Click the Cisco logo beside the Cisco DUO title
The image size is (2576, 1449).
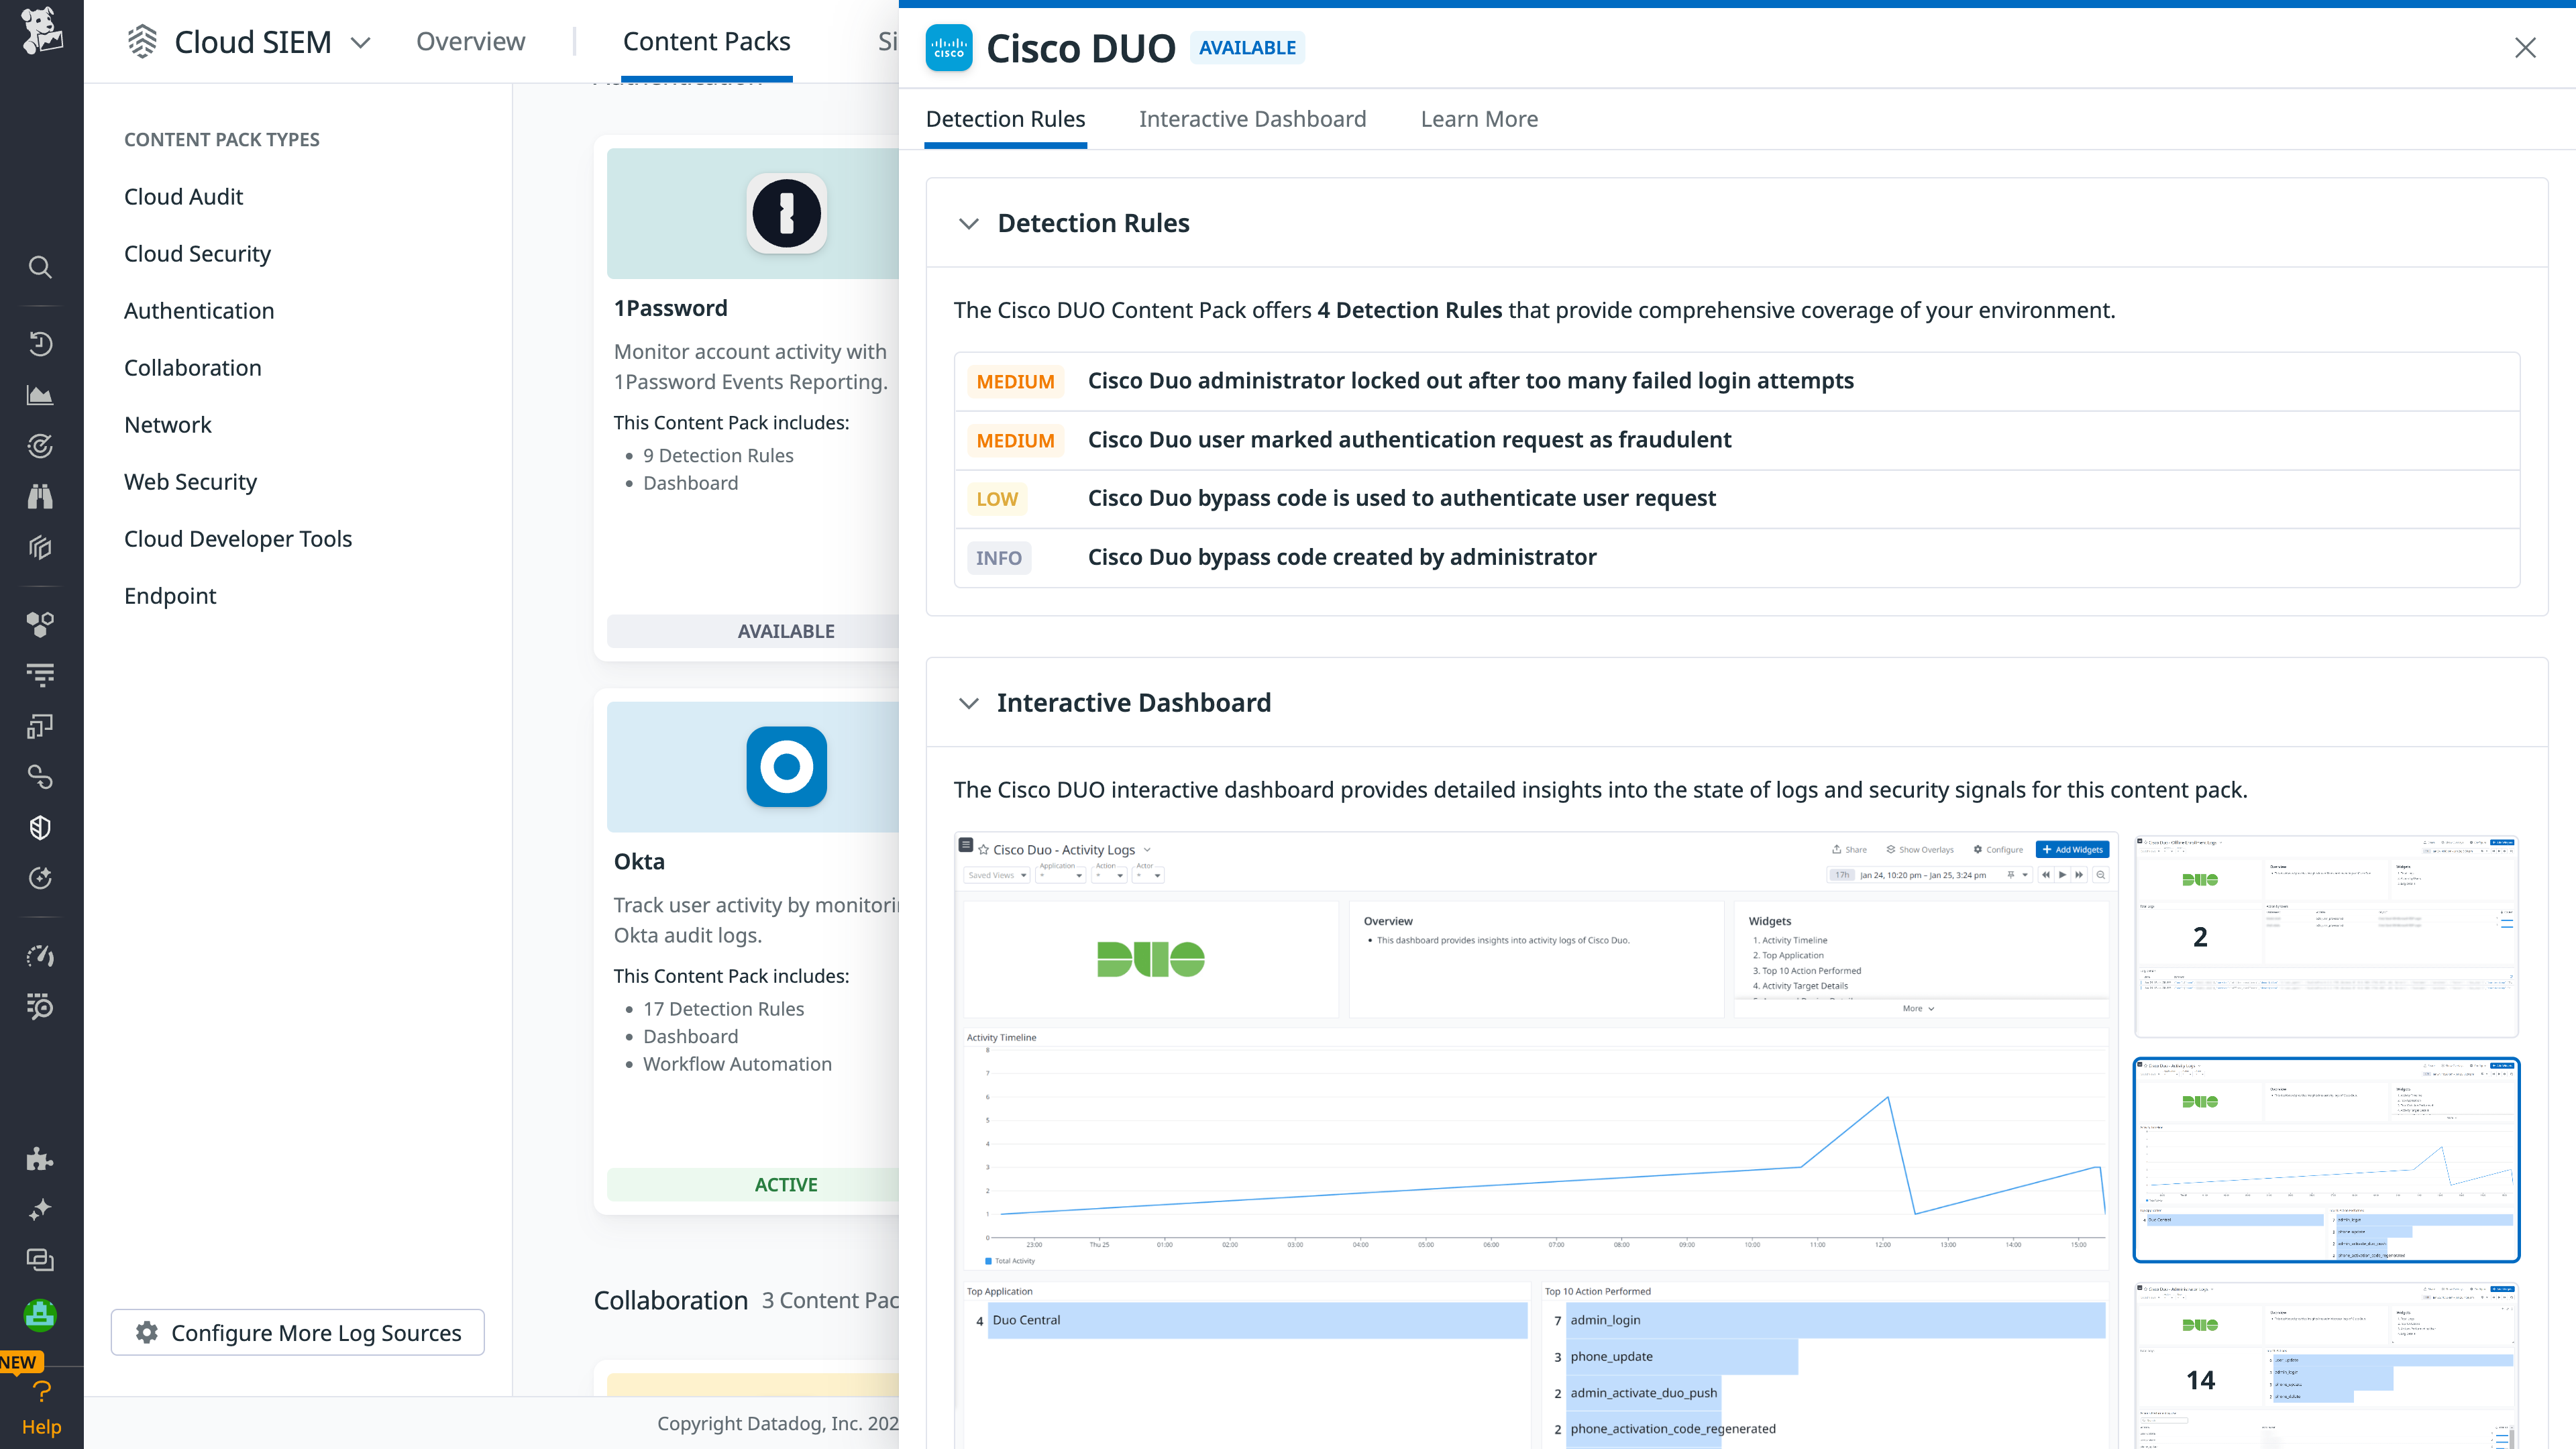[949, 47]
